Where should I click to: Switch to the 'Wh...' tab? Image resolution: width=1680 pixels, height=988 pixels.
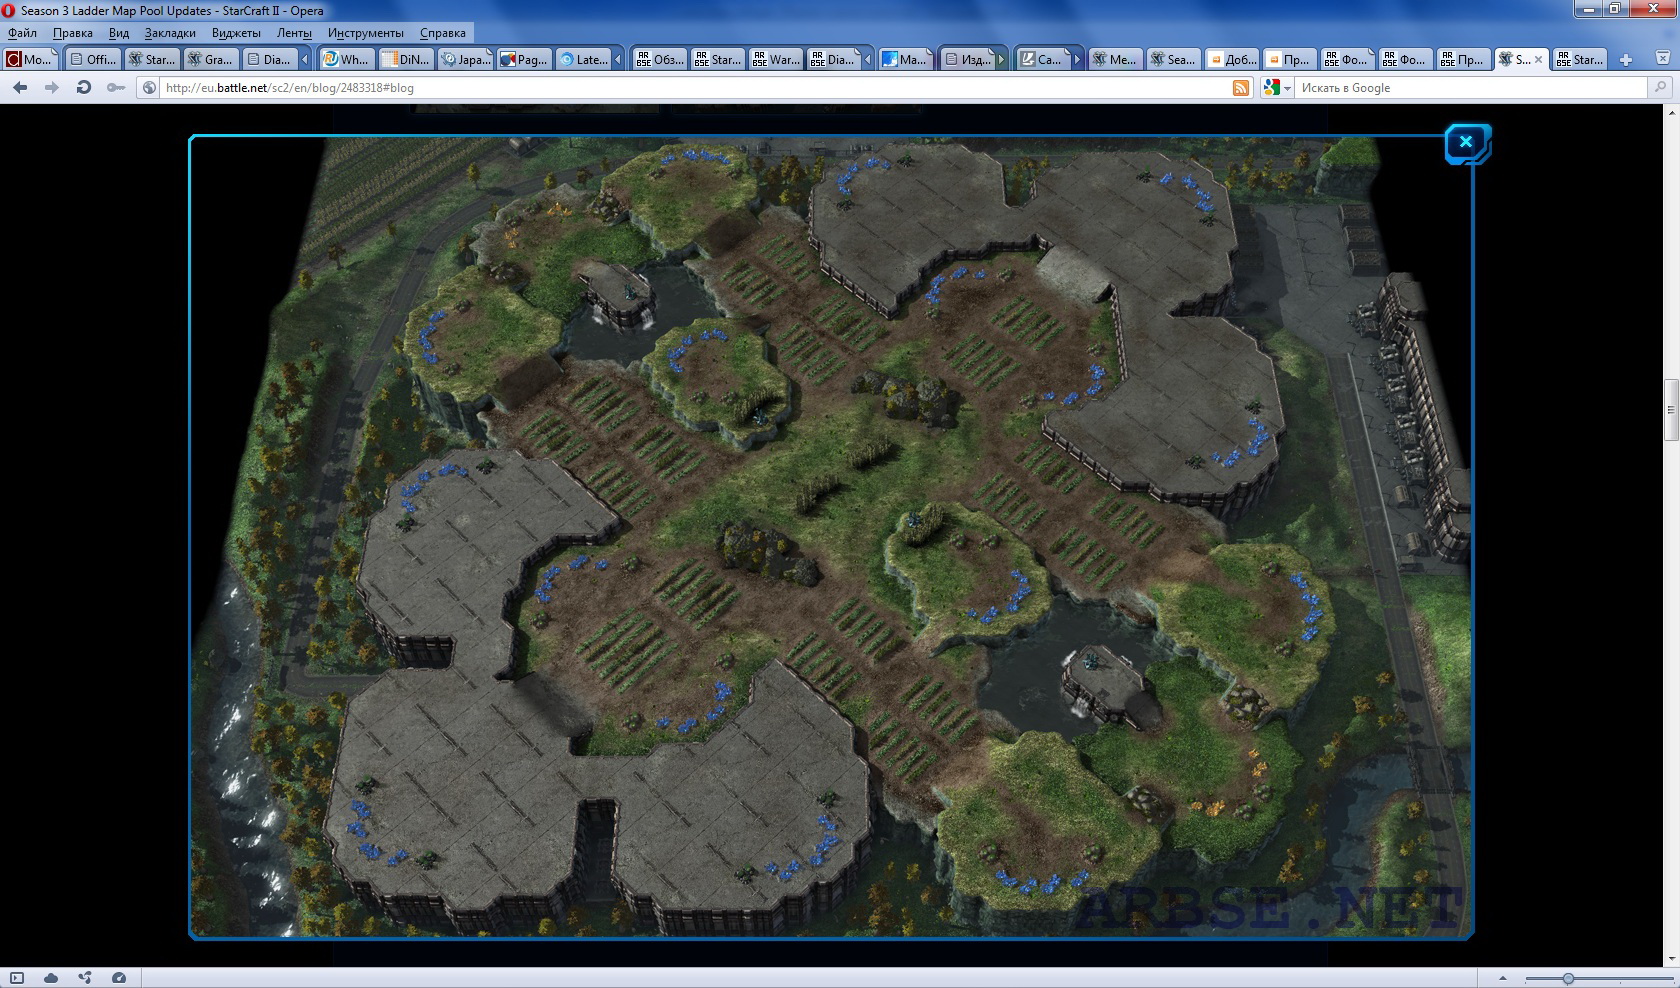[346, 60]
